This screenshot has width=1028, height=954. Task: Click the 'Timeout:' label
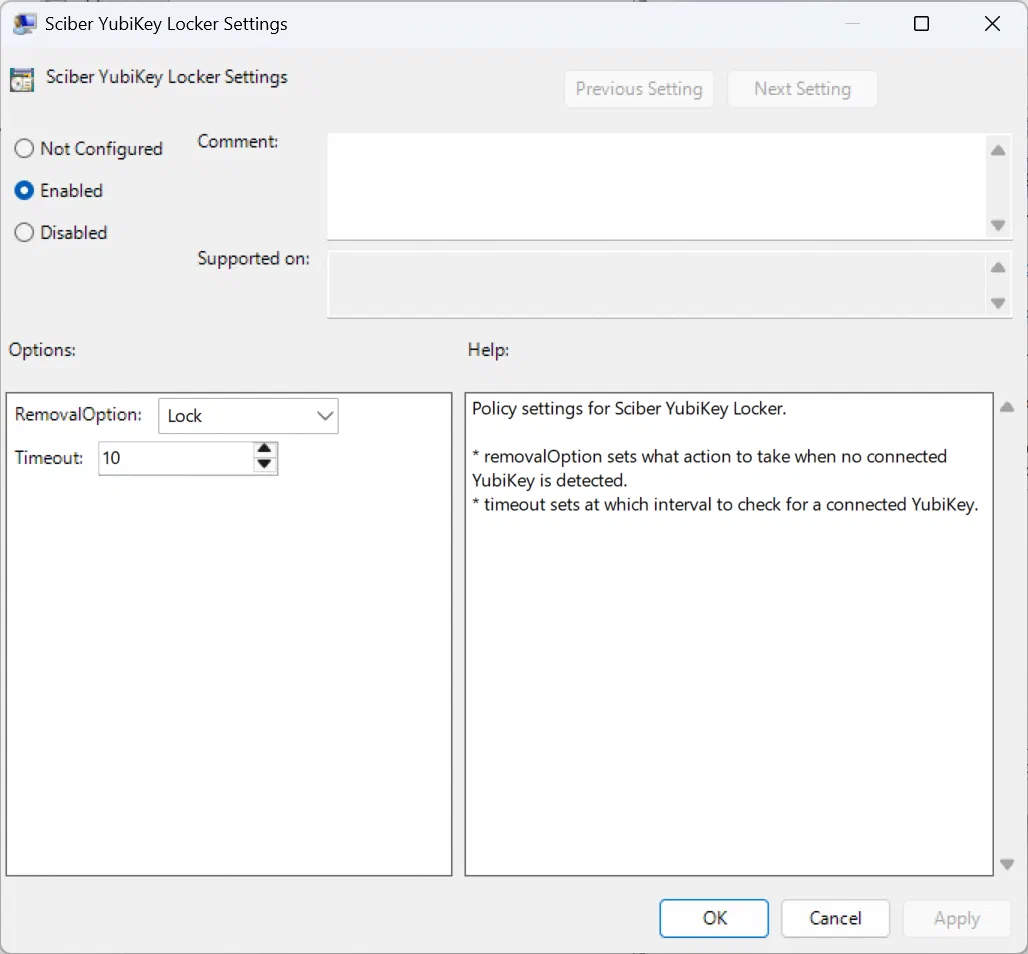click(x=49, y=458)
